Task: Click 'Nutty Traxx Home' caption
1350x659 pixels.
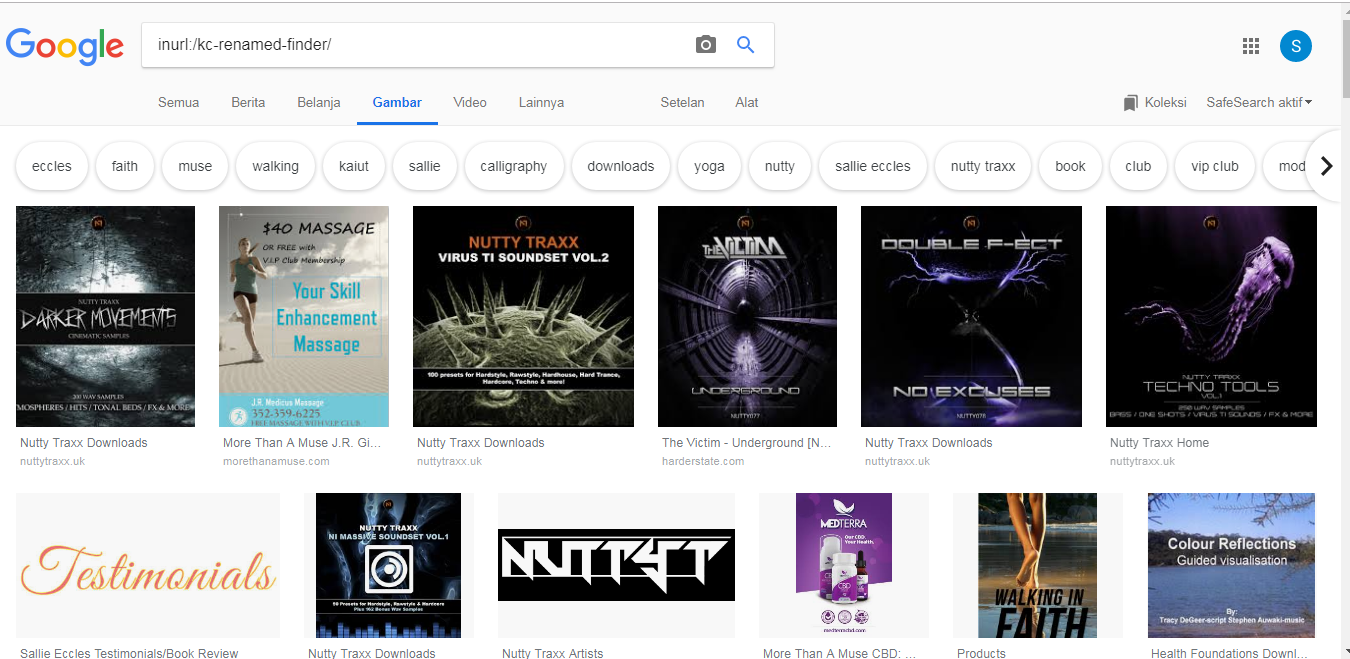Action: pos(1159,443)
